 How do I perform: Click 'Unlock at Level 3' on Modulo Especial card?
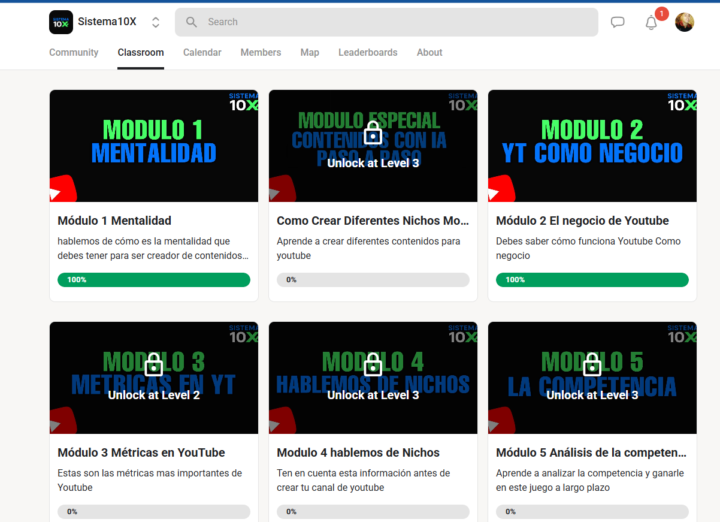373,163
